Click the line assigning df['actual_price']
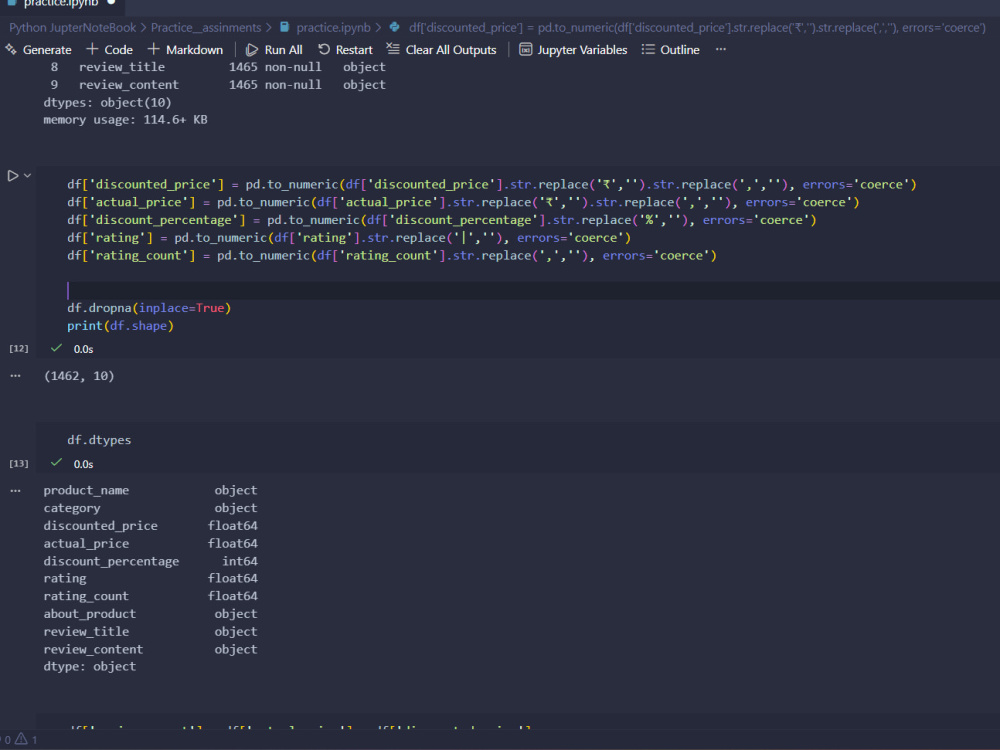Screen dimensions: 1000x750 (463, 202)
